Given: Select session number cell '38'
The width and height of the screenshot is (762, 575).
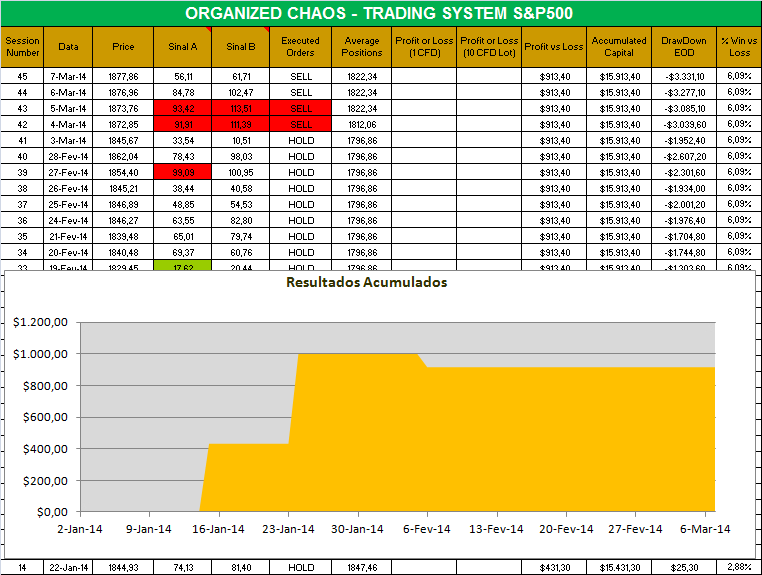Looking at the screenshot, I should [x=22, y=189].
